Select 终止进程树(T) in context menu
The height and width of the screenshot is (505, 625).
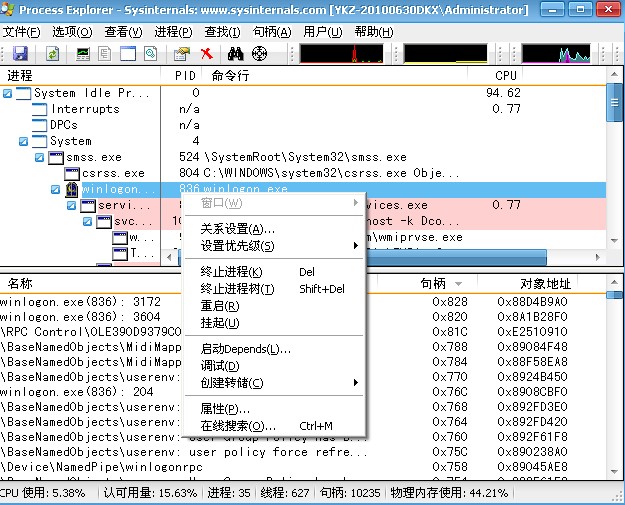coord(275,289)
